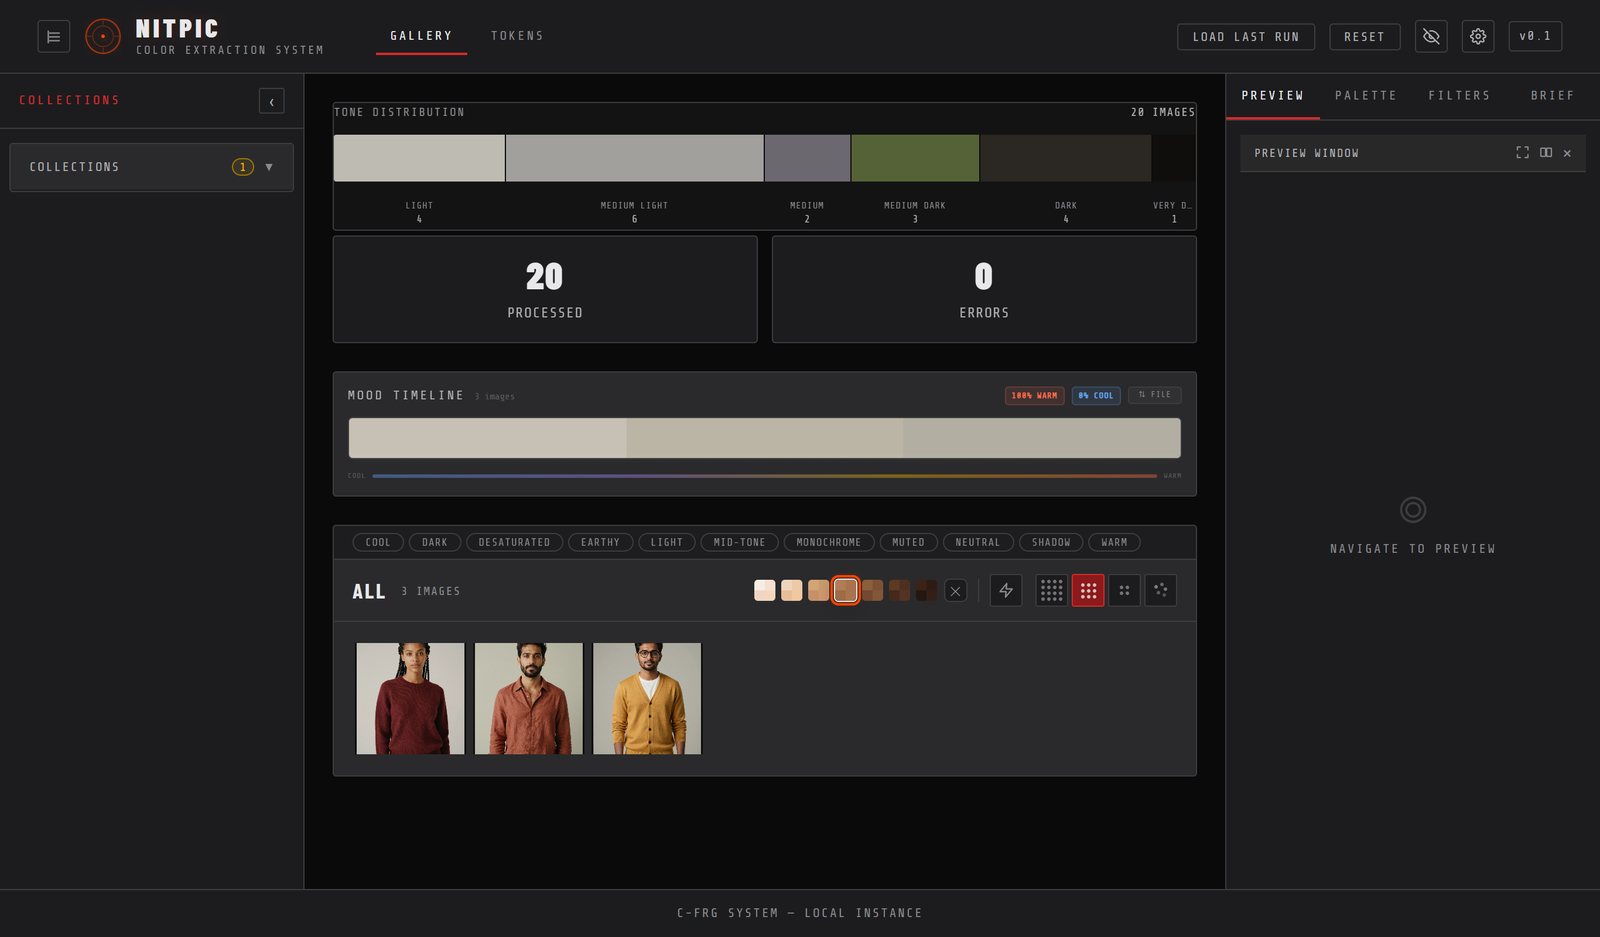1600x937 pixels.
Task: Choose the scattered dots layout icon
Action: coord(1160,591)
